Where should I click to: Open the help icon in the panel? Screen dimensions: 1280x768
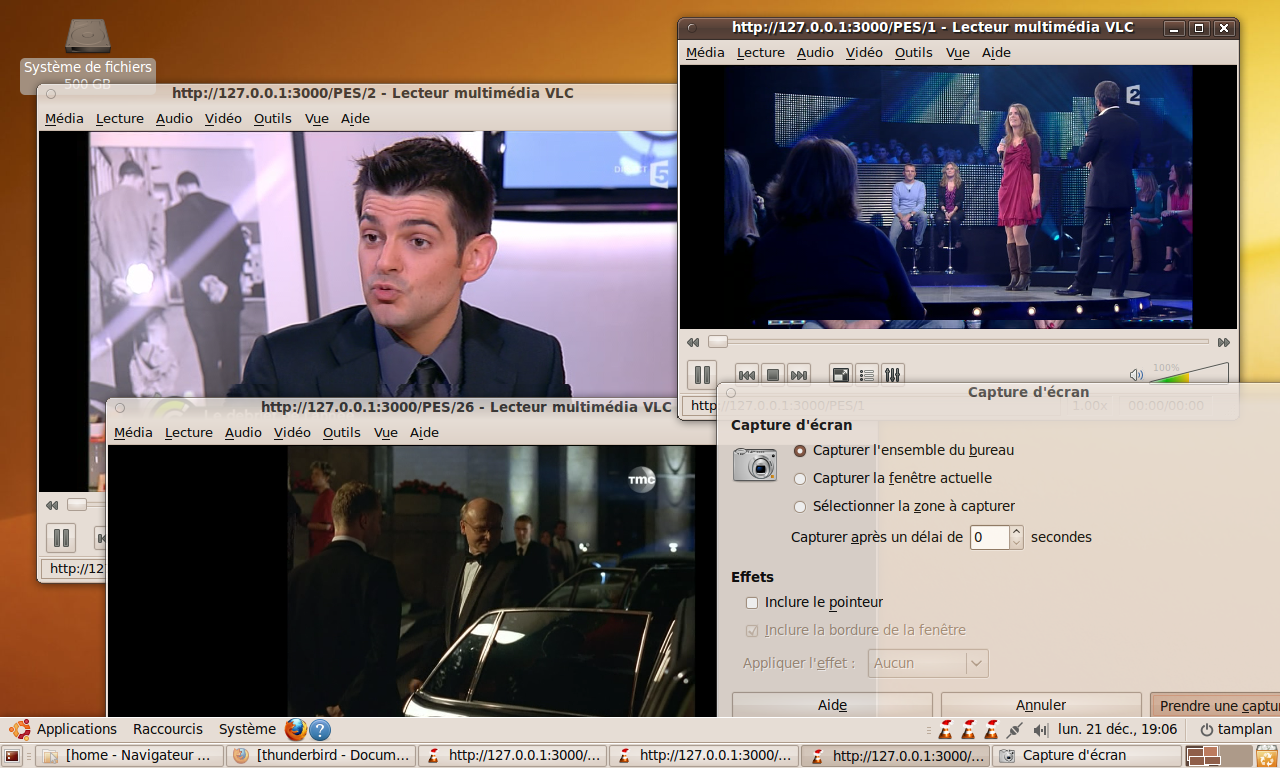[320, 729]
